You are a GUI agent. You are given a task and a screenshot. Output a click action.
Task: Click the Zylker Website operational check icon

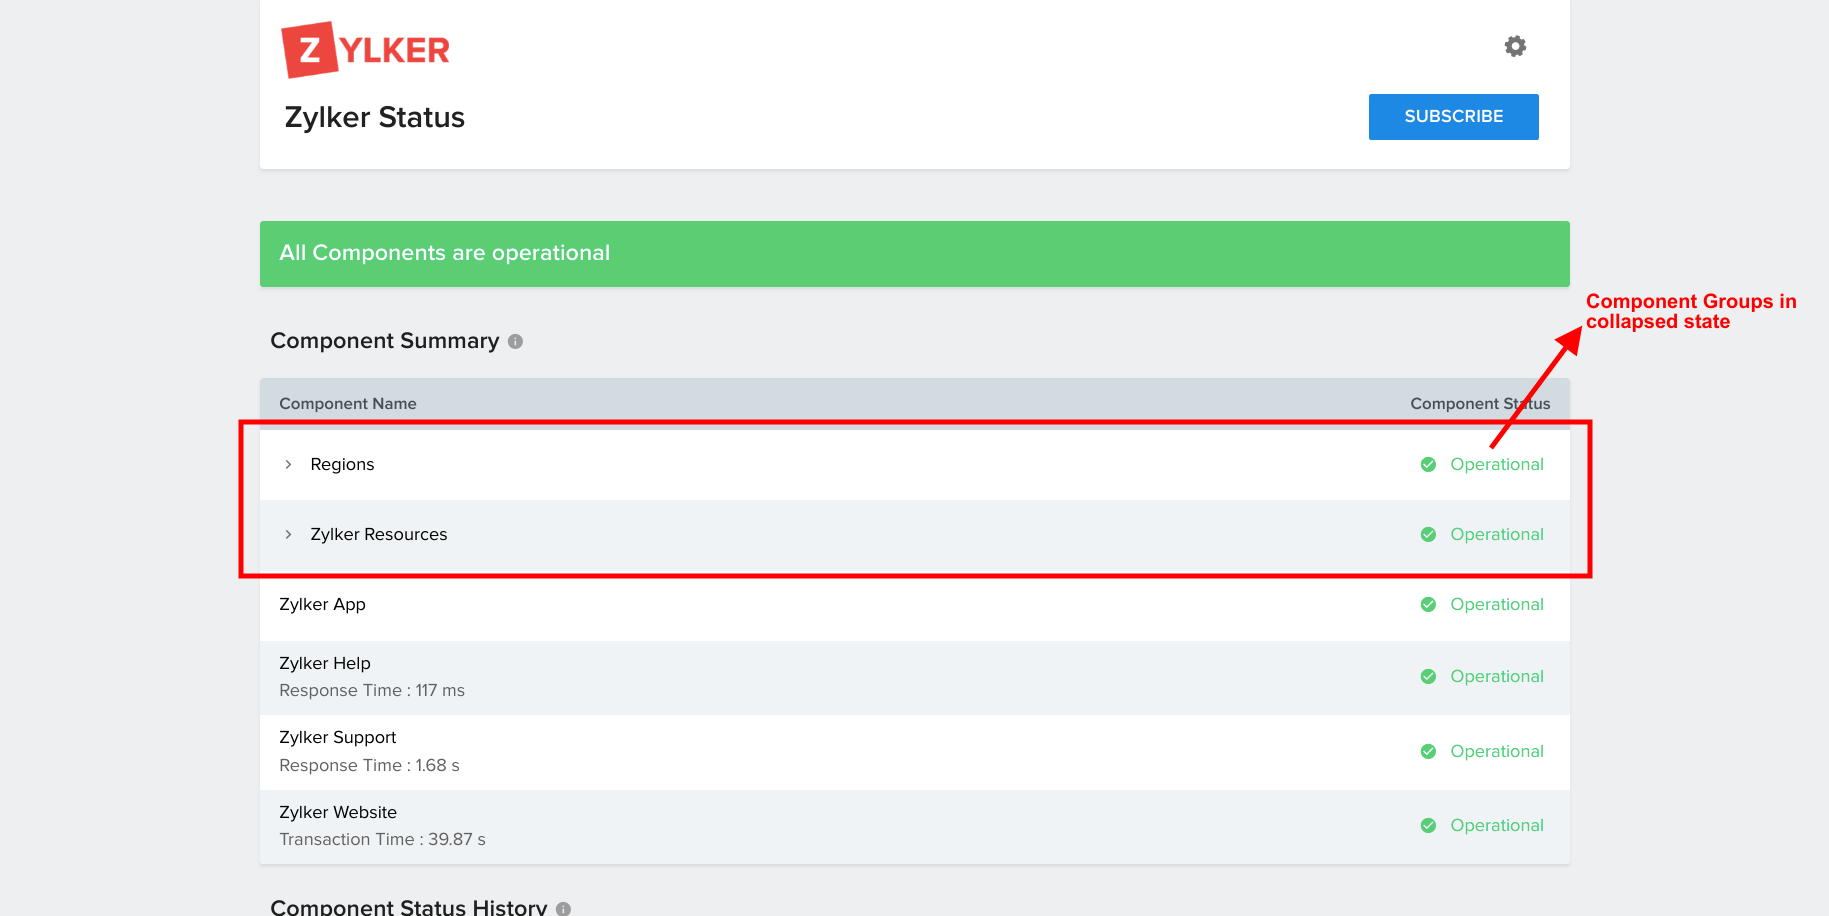(1428, 825)
